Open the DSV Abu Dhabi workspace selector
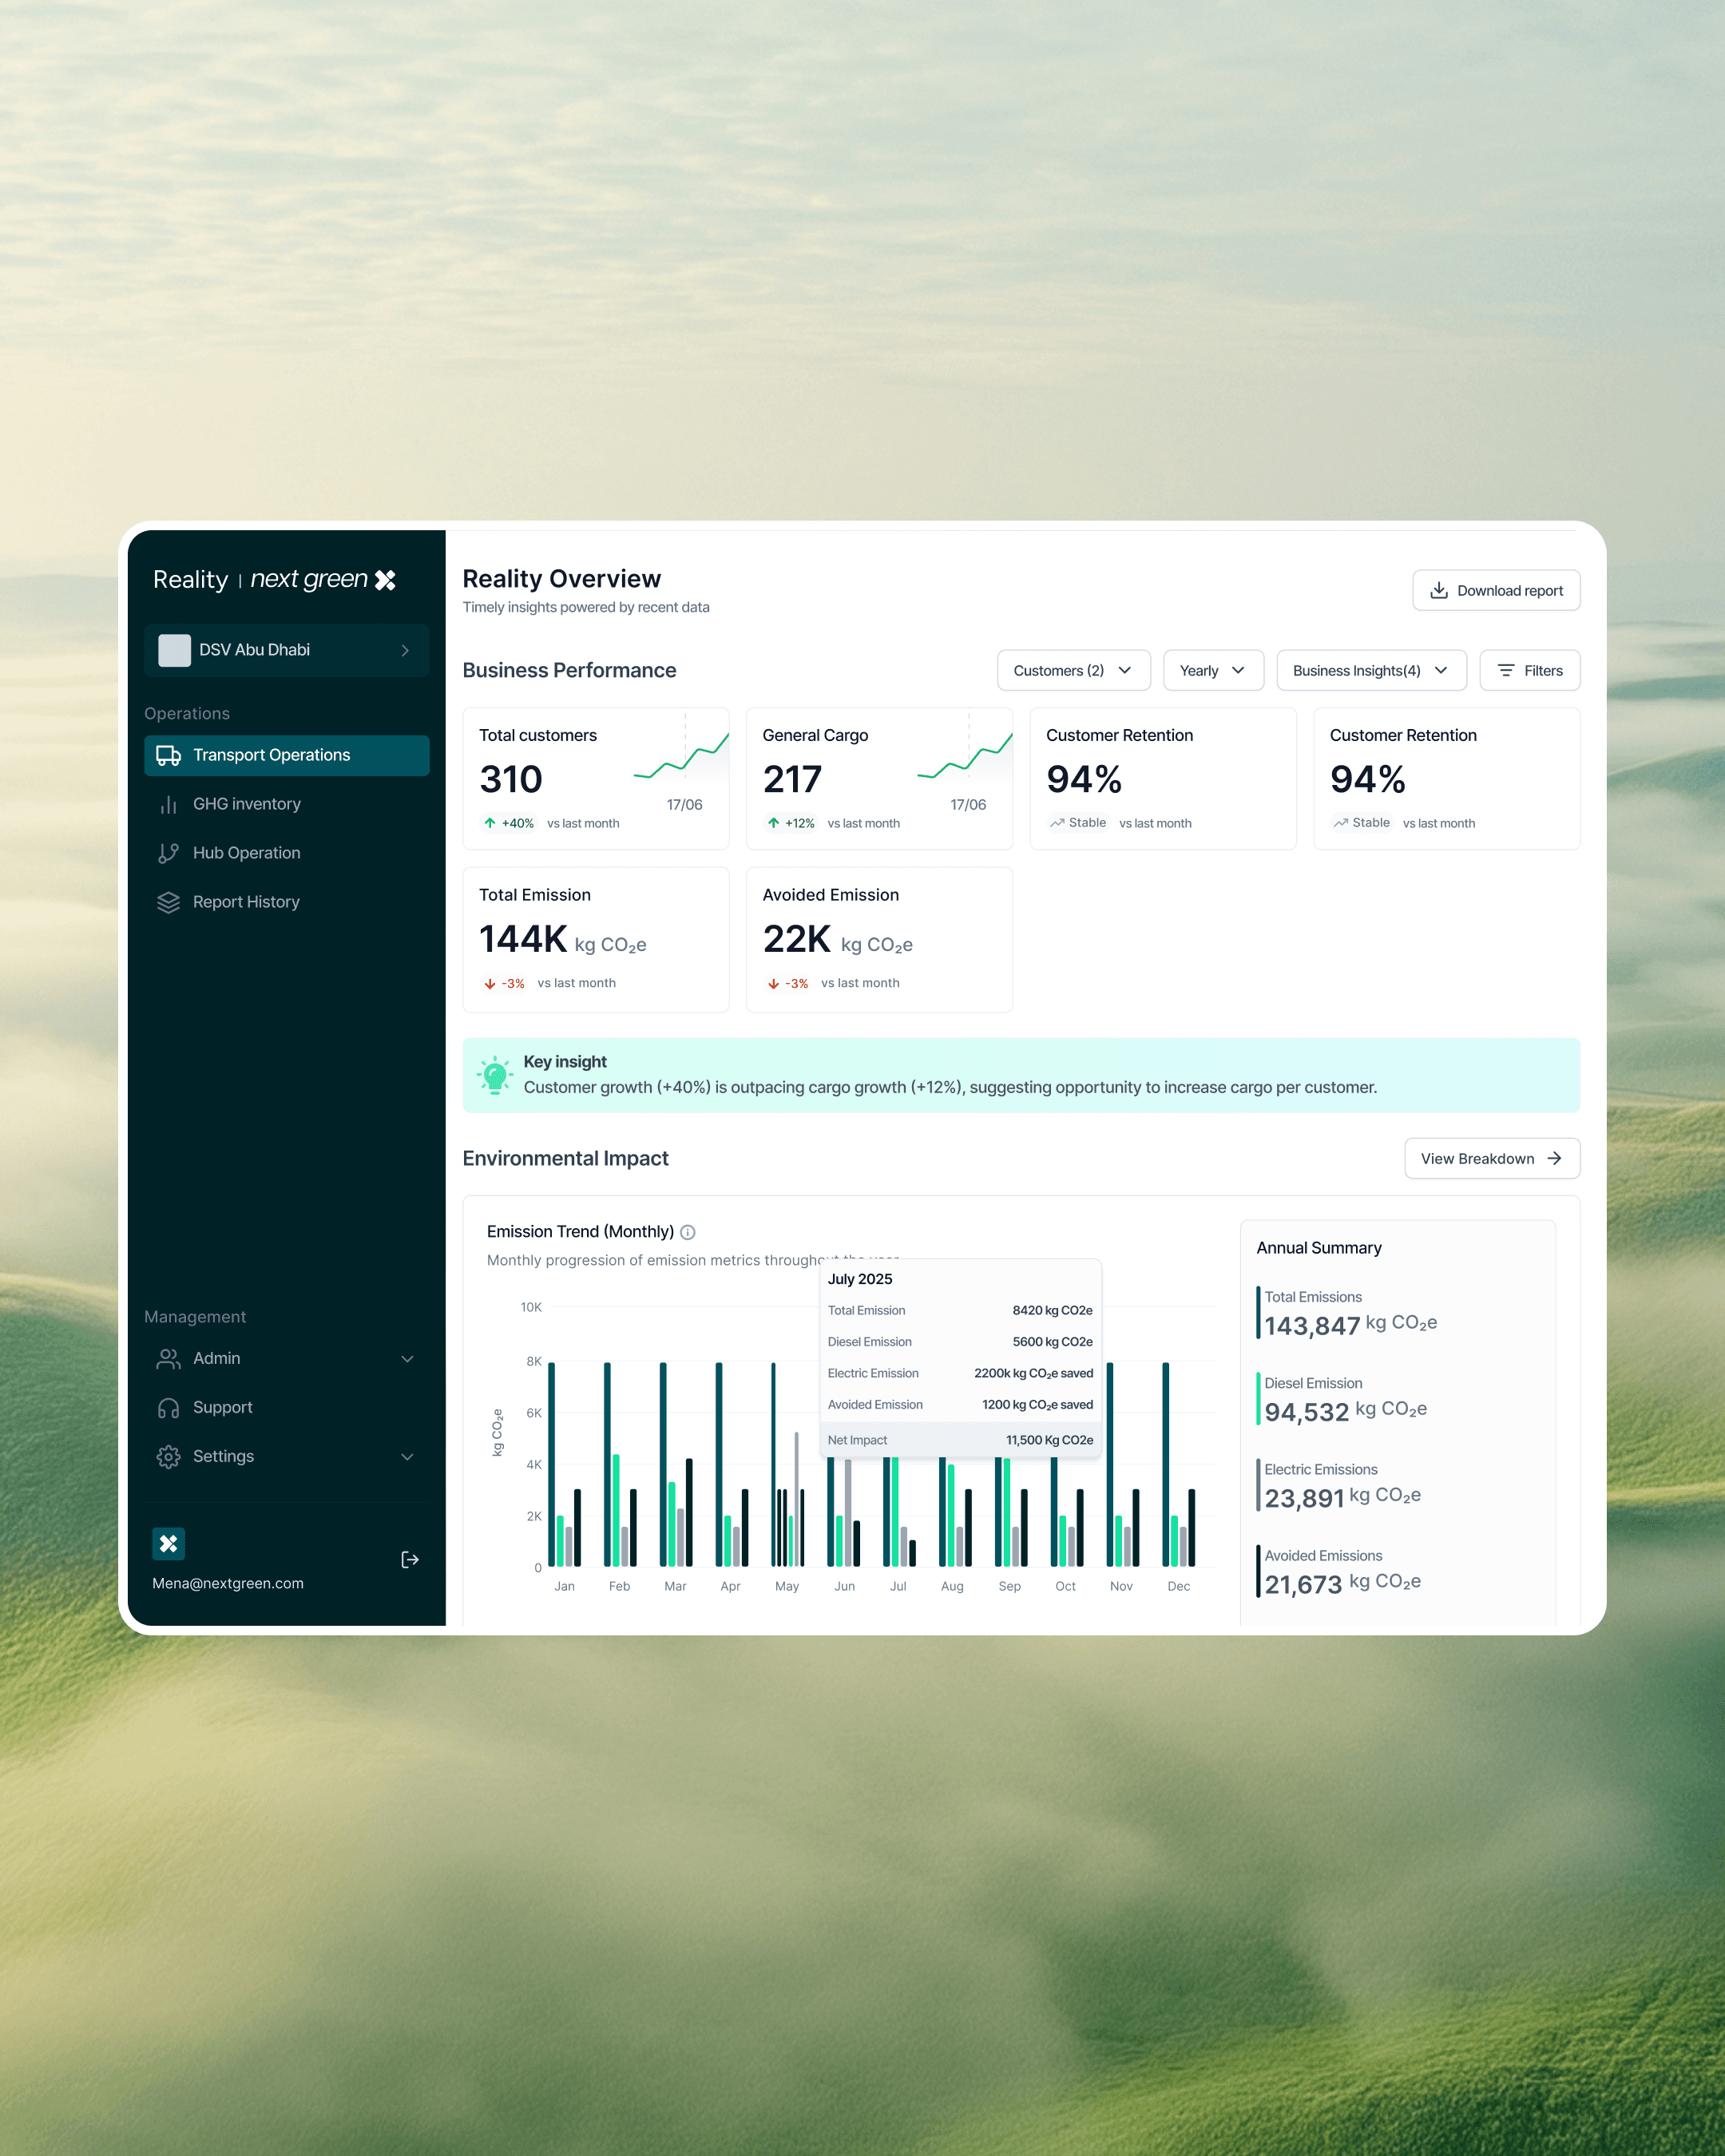The height and width of the screenshot is (2156, 1725). pyautogui.click(x=286, y=650)
